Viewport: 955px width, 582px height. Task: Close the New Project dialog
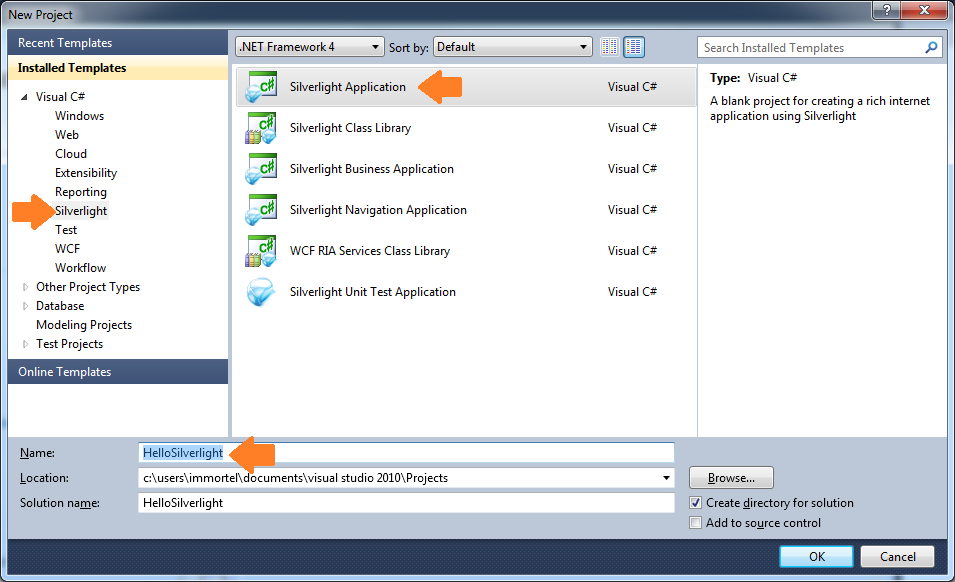[x=924, y=10]
